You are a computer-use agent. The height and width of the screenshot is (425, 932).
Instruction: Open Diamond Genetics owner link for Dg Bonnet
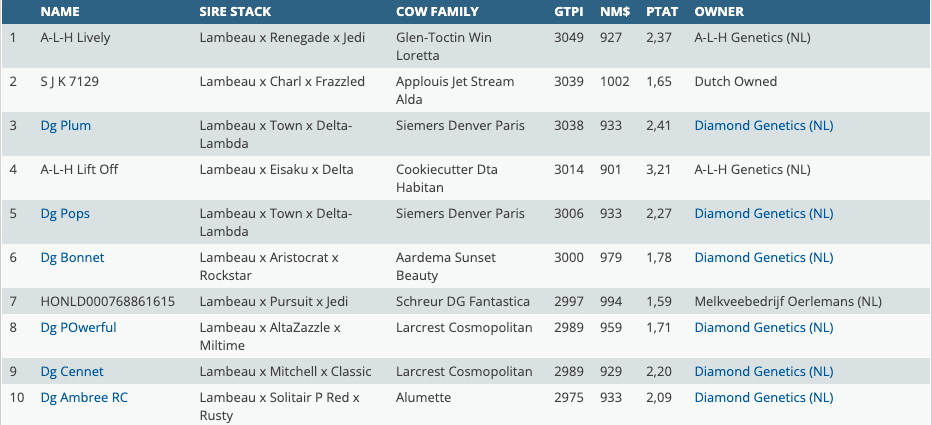click(764, 258)
